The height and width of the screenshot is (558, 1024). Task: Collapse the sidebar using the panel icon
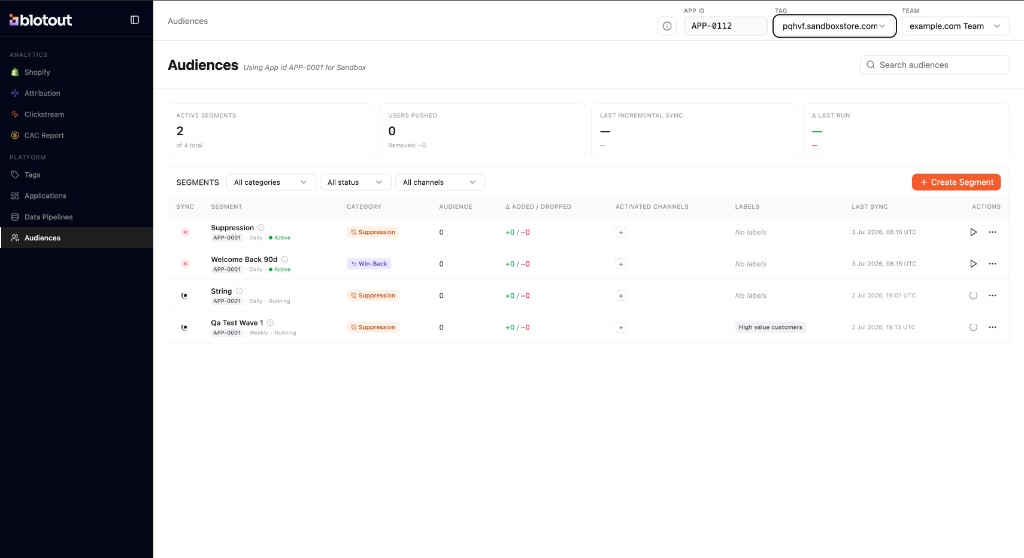click(x=135, y=20)
